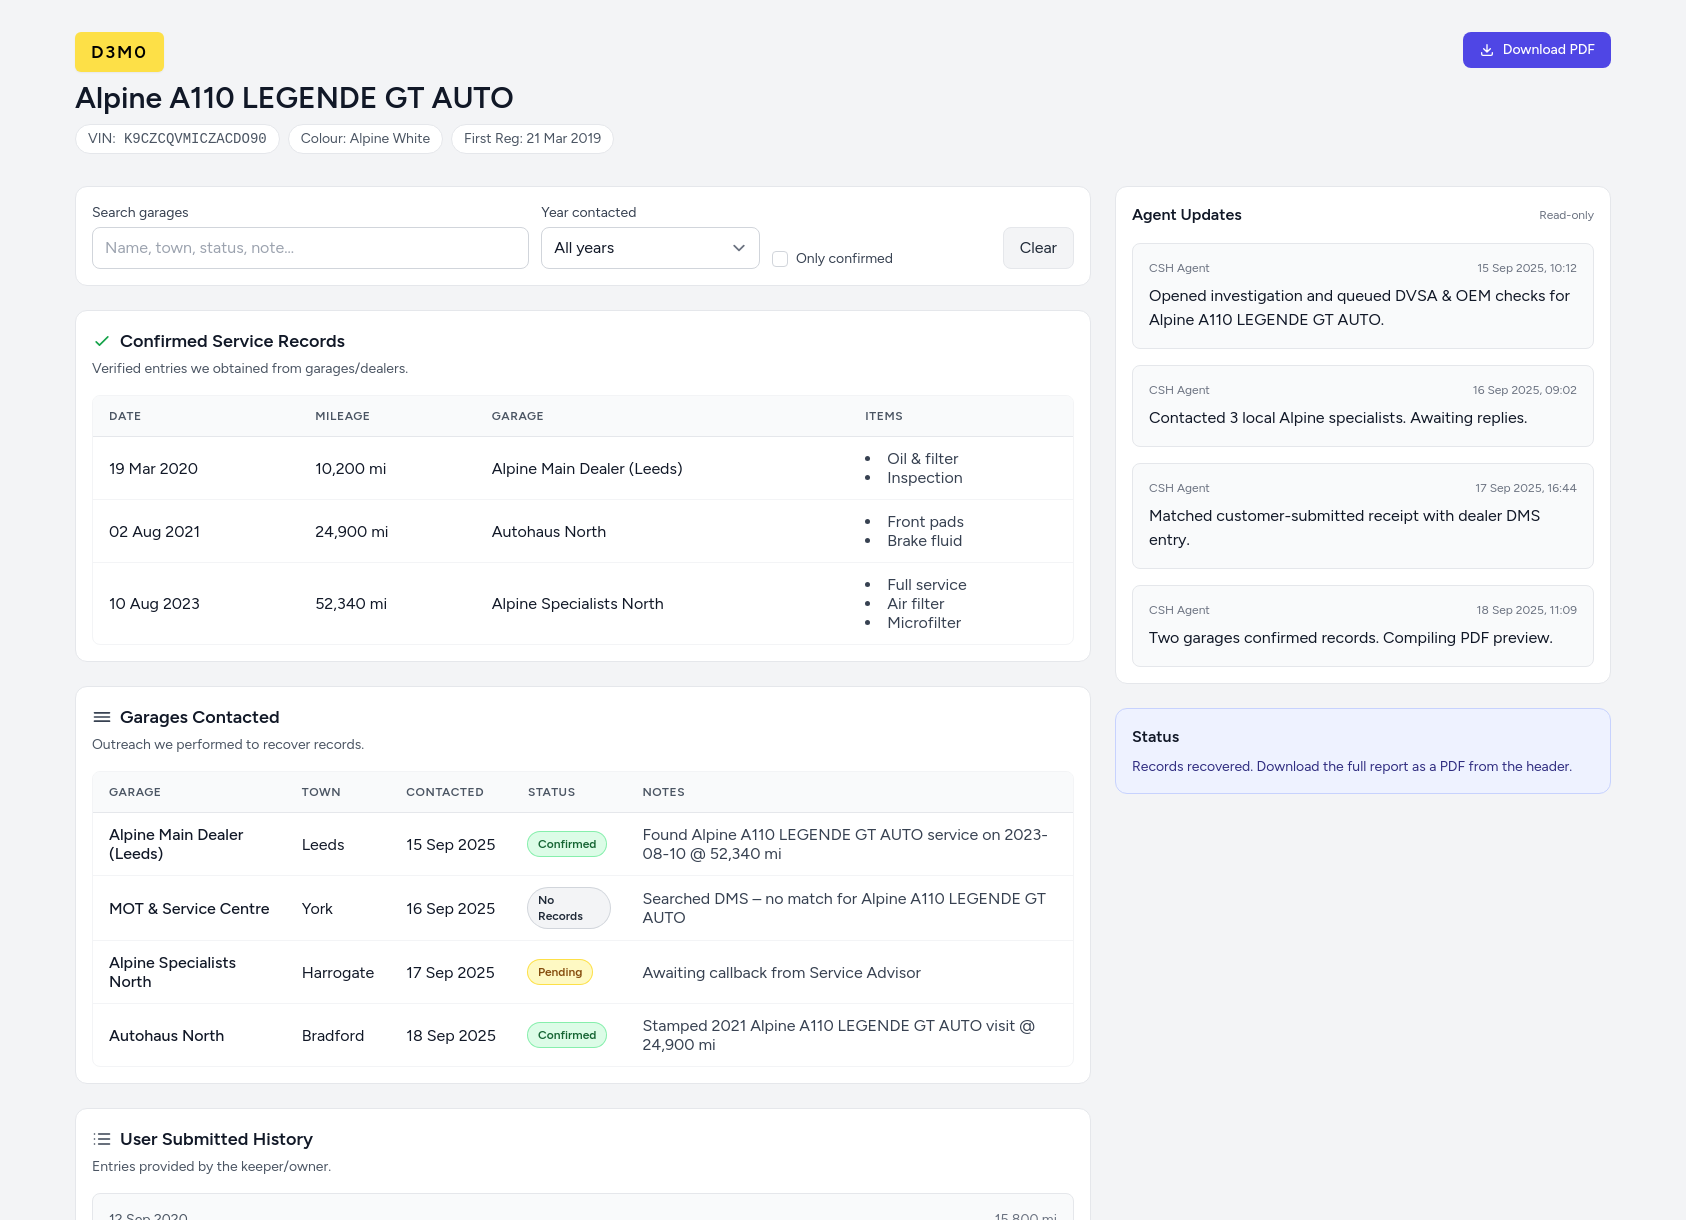This screenshot has height=1220, width=1686.
Task: Click the VIN chip K9CZCQVMICZACD090
Action: (177, 138)
